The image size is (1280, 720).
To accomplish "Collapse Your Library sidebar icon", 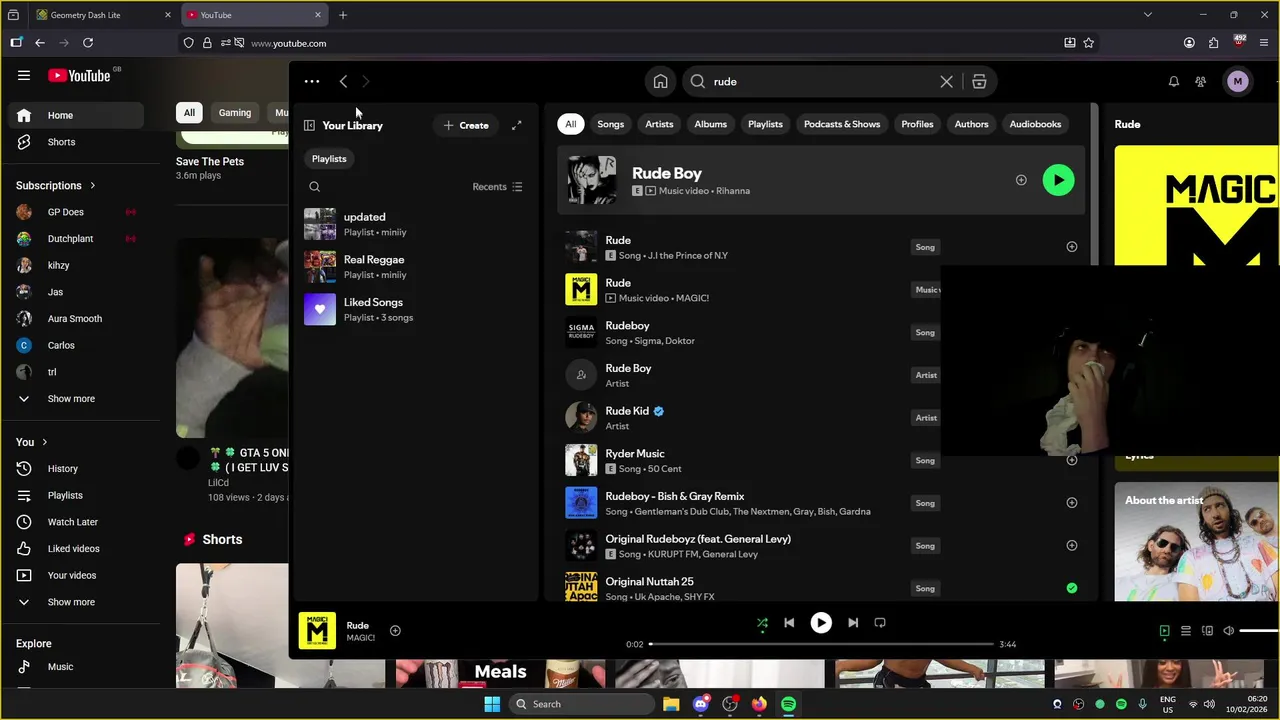I will coord(309,126).
